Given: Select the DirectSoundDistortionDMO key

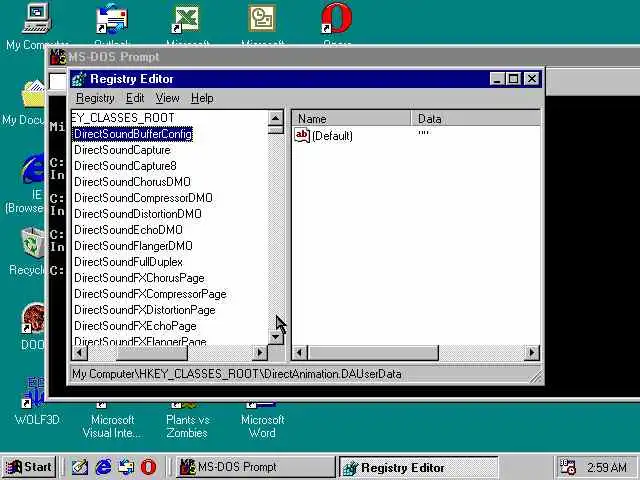Looking at the screenshot, I should point(138,214).
